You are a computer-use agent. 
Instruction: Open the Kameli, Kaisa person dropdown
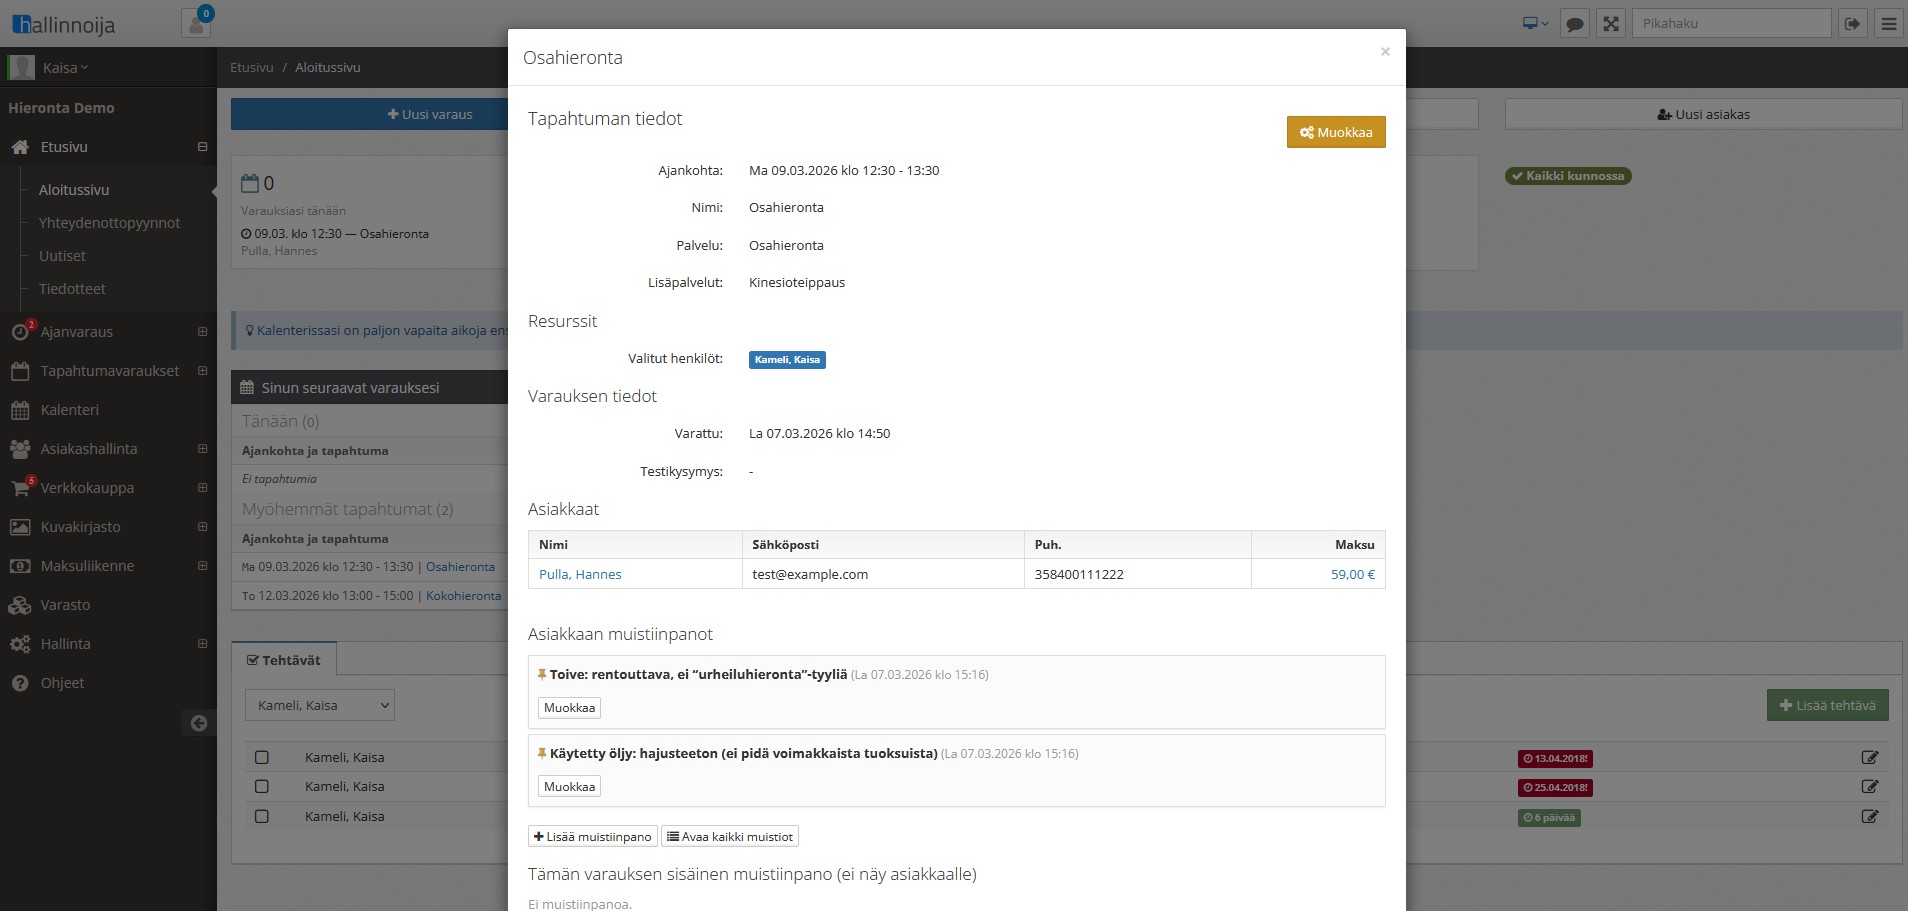point(320,706)
